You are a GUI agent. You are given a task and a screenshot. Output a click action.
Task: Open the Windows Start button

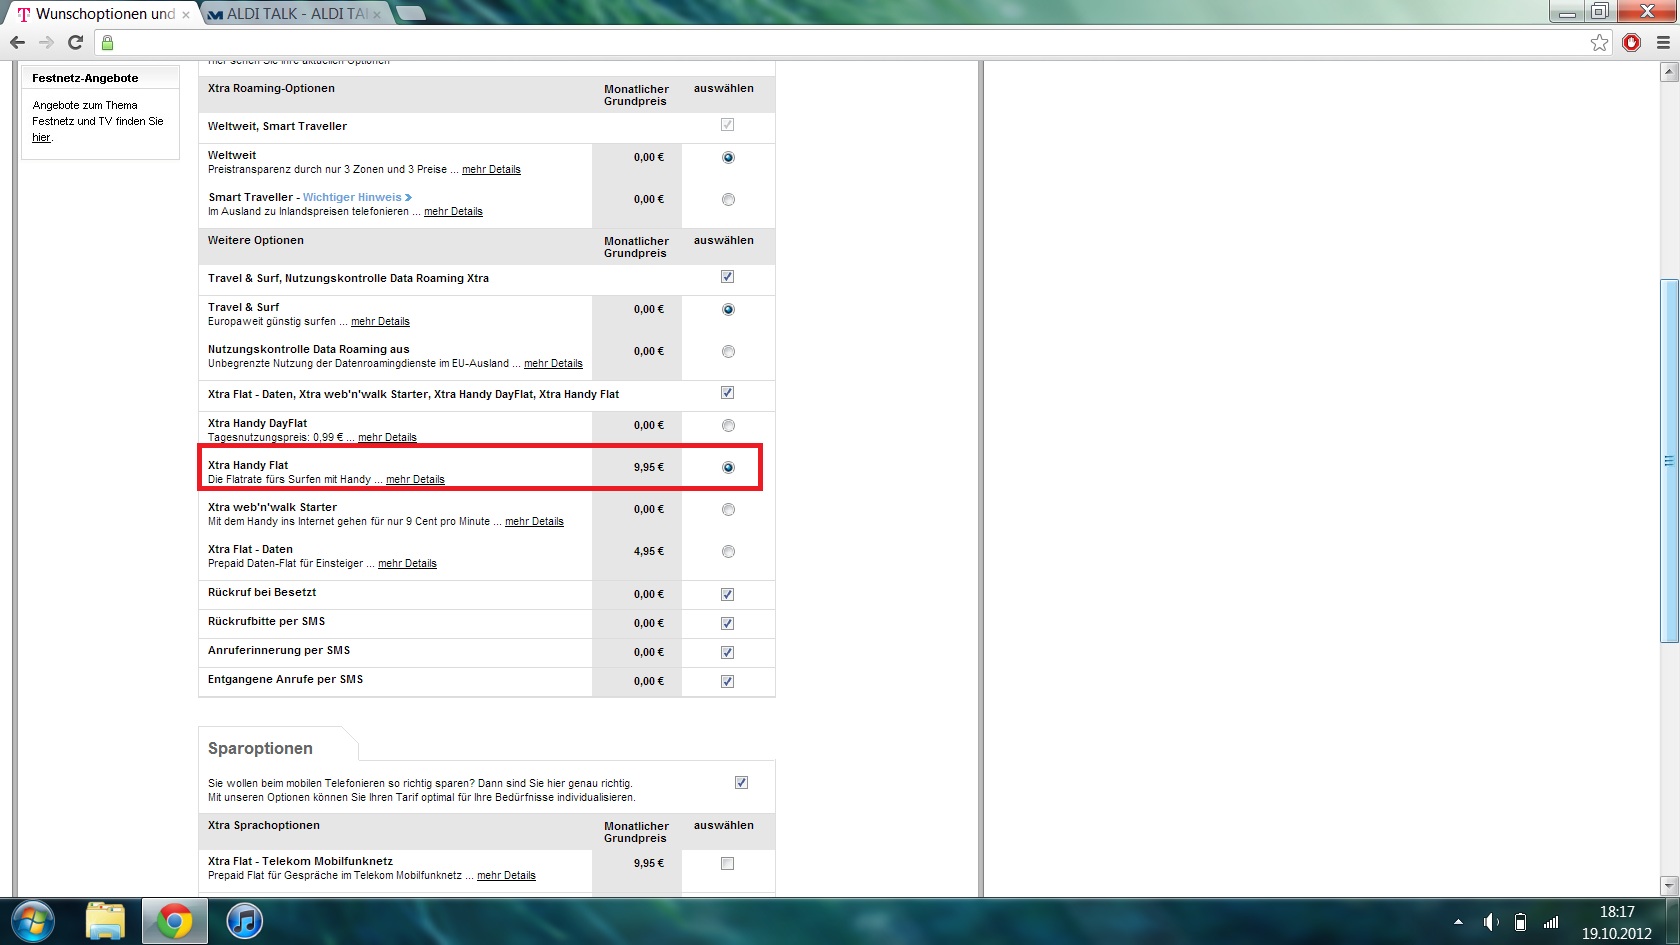32,921
